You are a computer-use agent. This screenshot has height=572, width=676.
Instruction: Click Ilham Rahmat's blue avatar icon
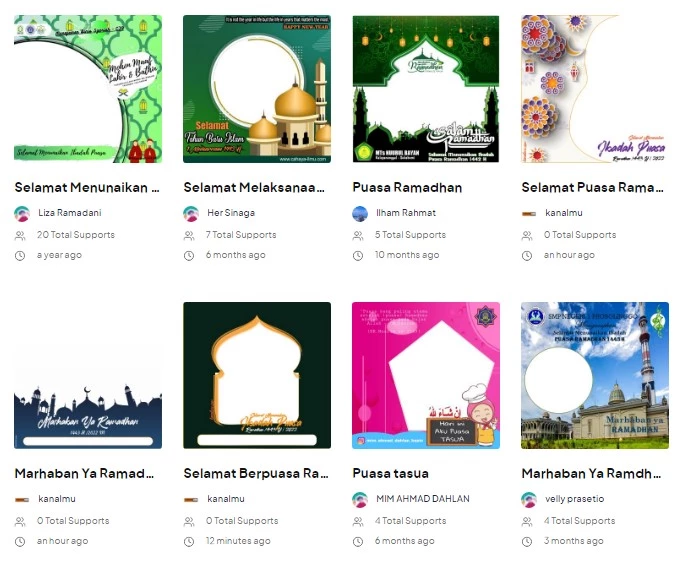[360, 213]
